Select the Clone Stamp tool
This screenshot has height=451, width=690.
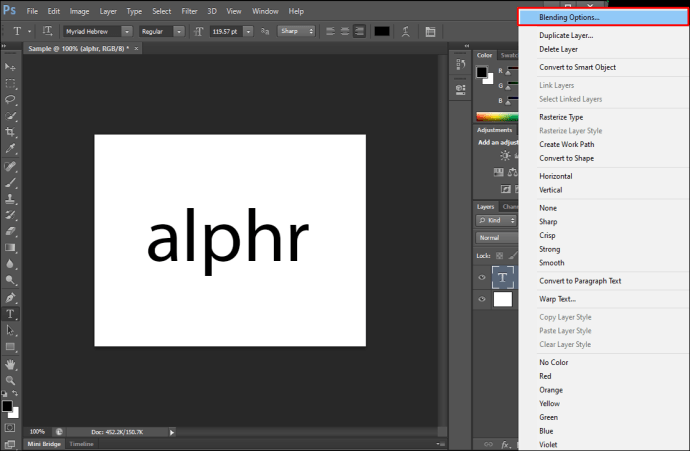click(10, 199)
